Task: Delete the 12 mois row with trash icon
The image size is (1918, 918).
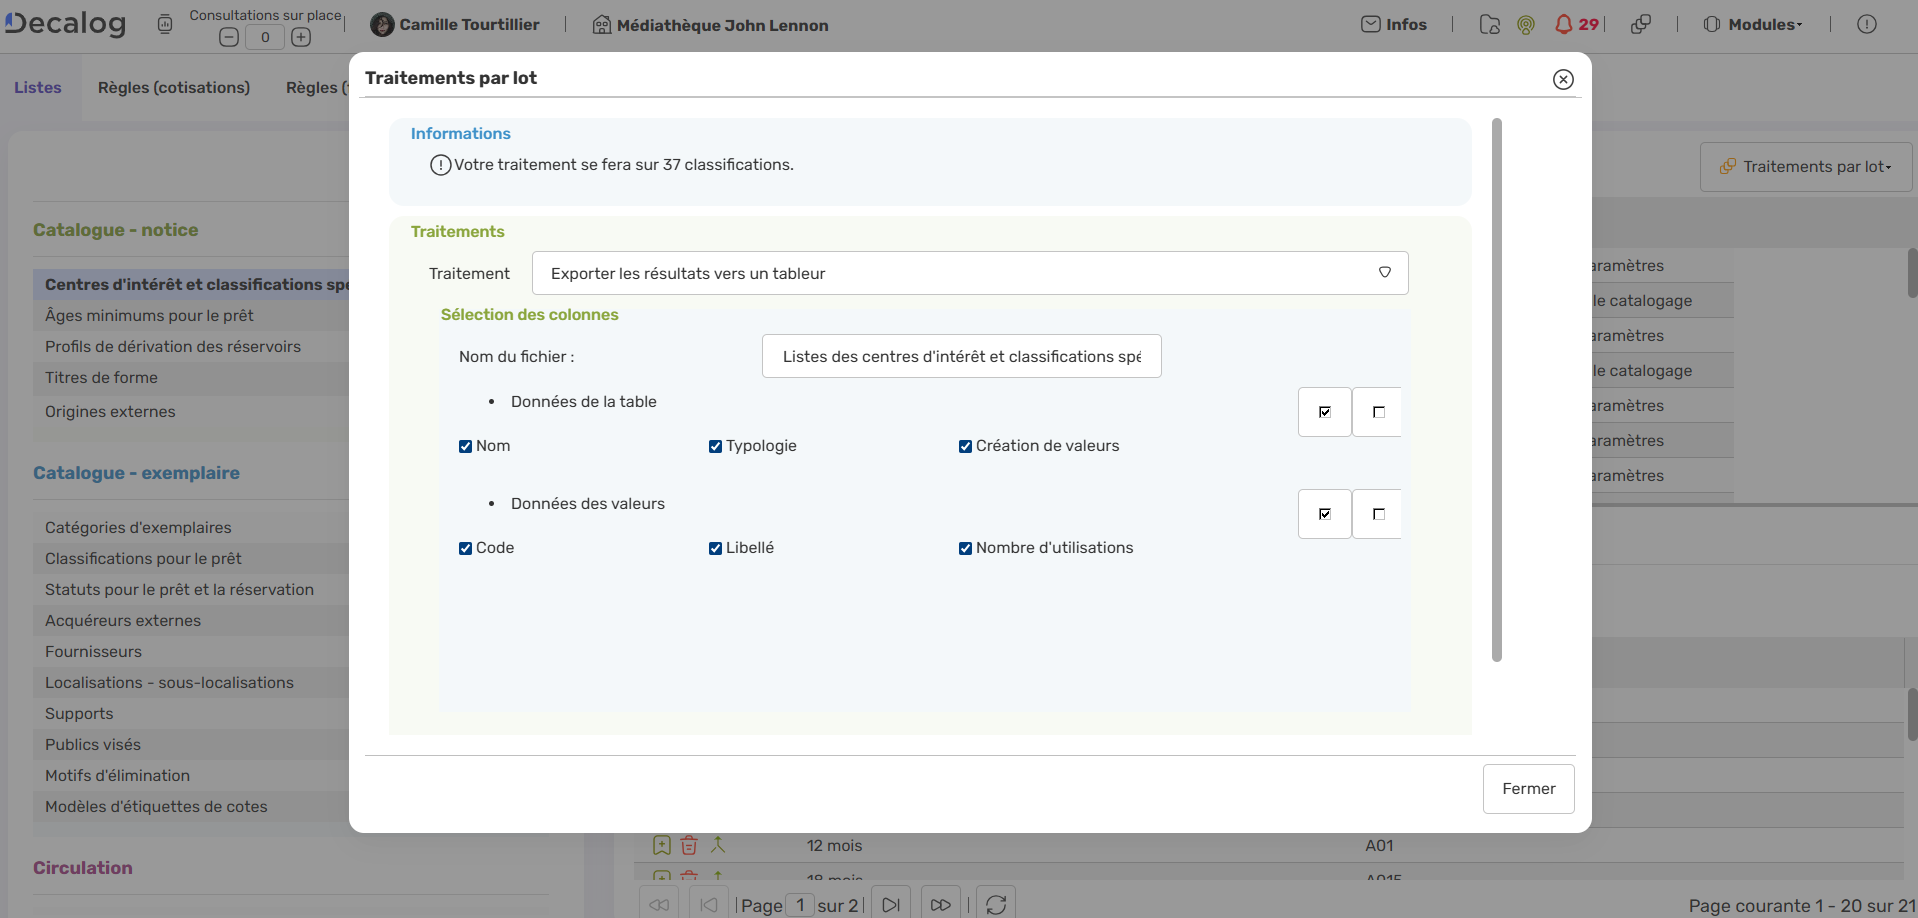Action: (688, 845)
